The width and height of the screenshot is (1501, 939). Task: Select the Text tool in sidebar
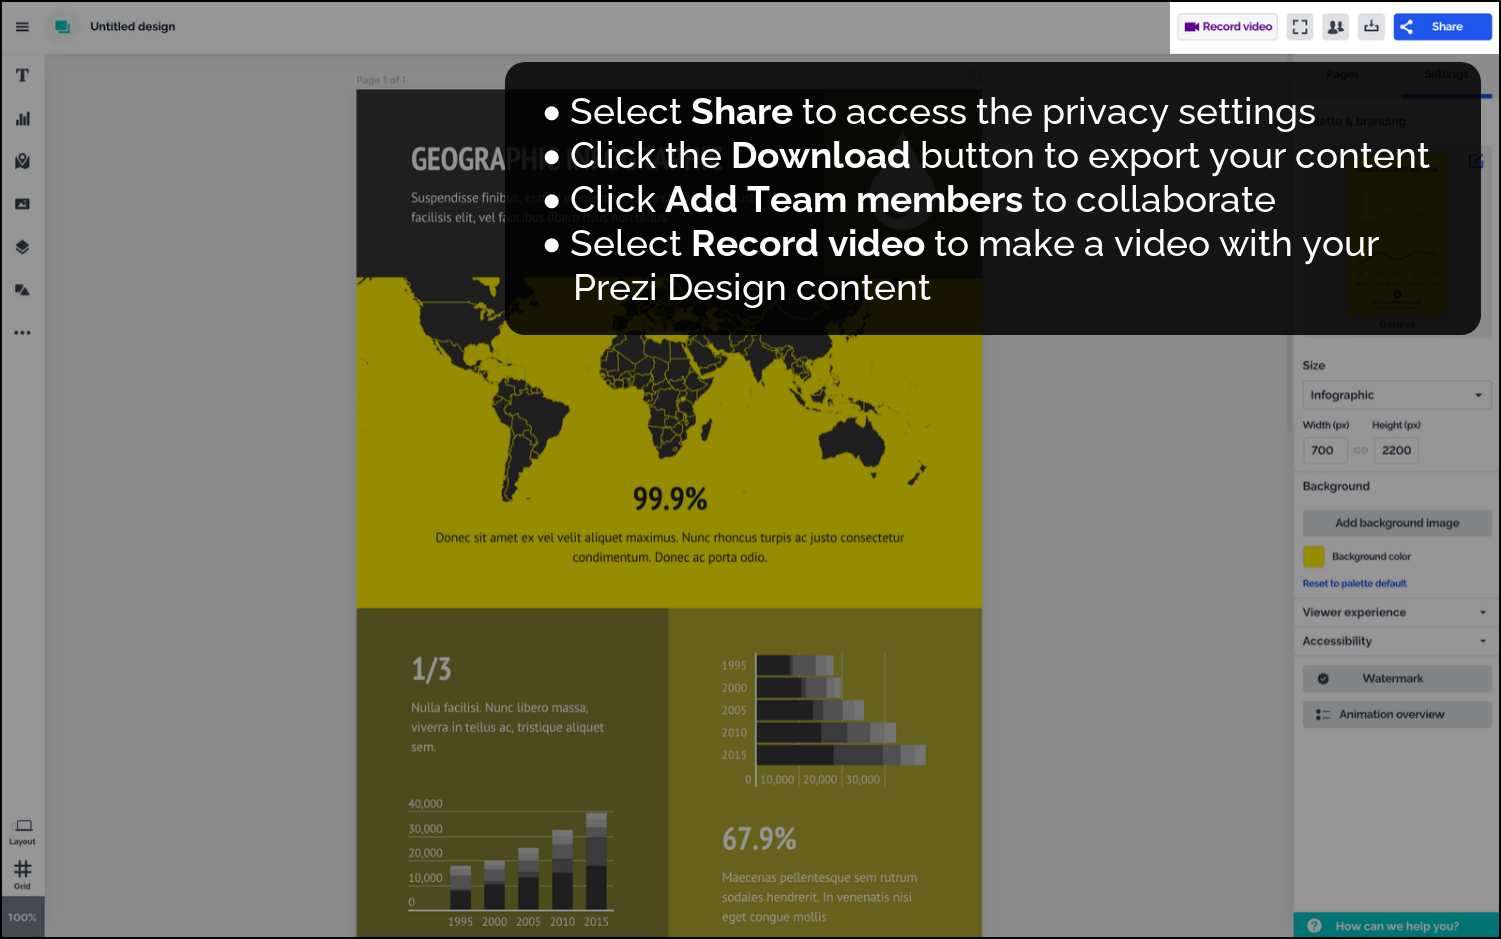(22, 76)
